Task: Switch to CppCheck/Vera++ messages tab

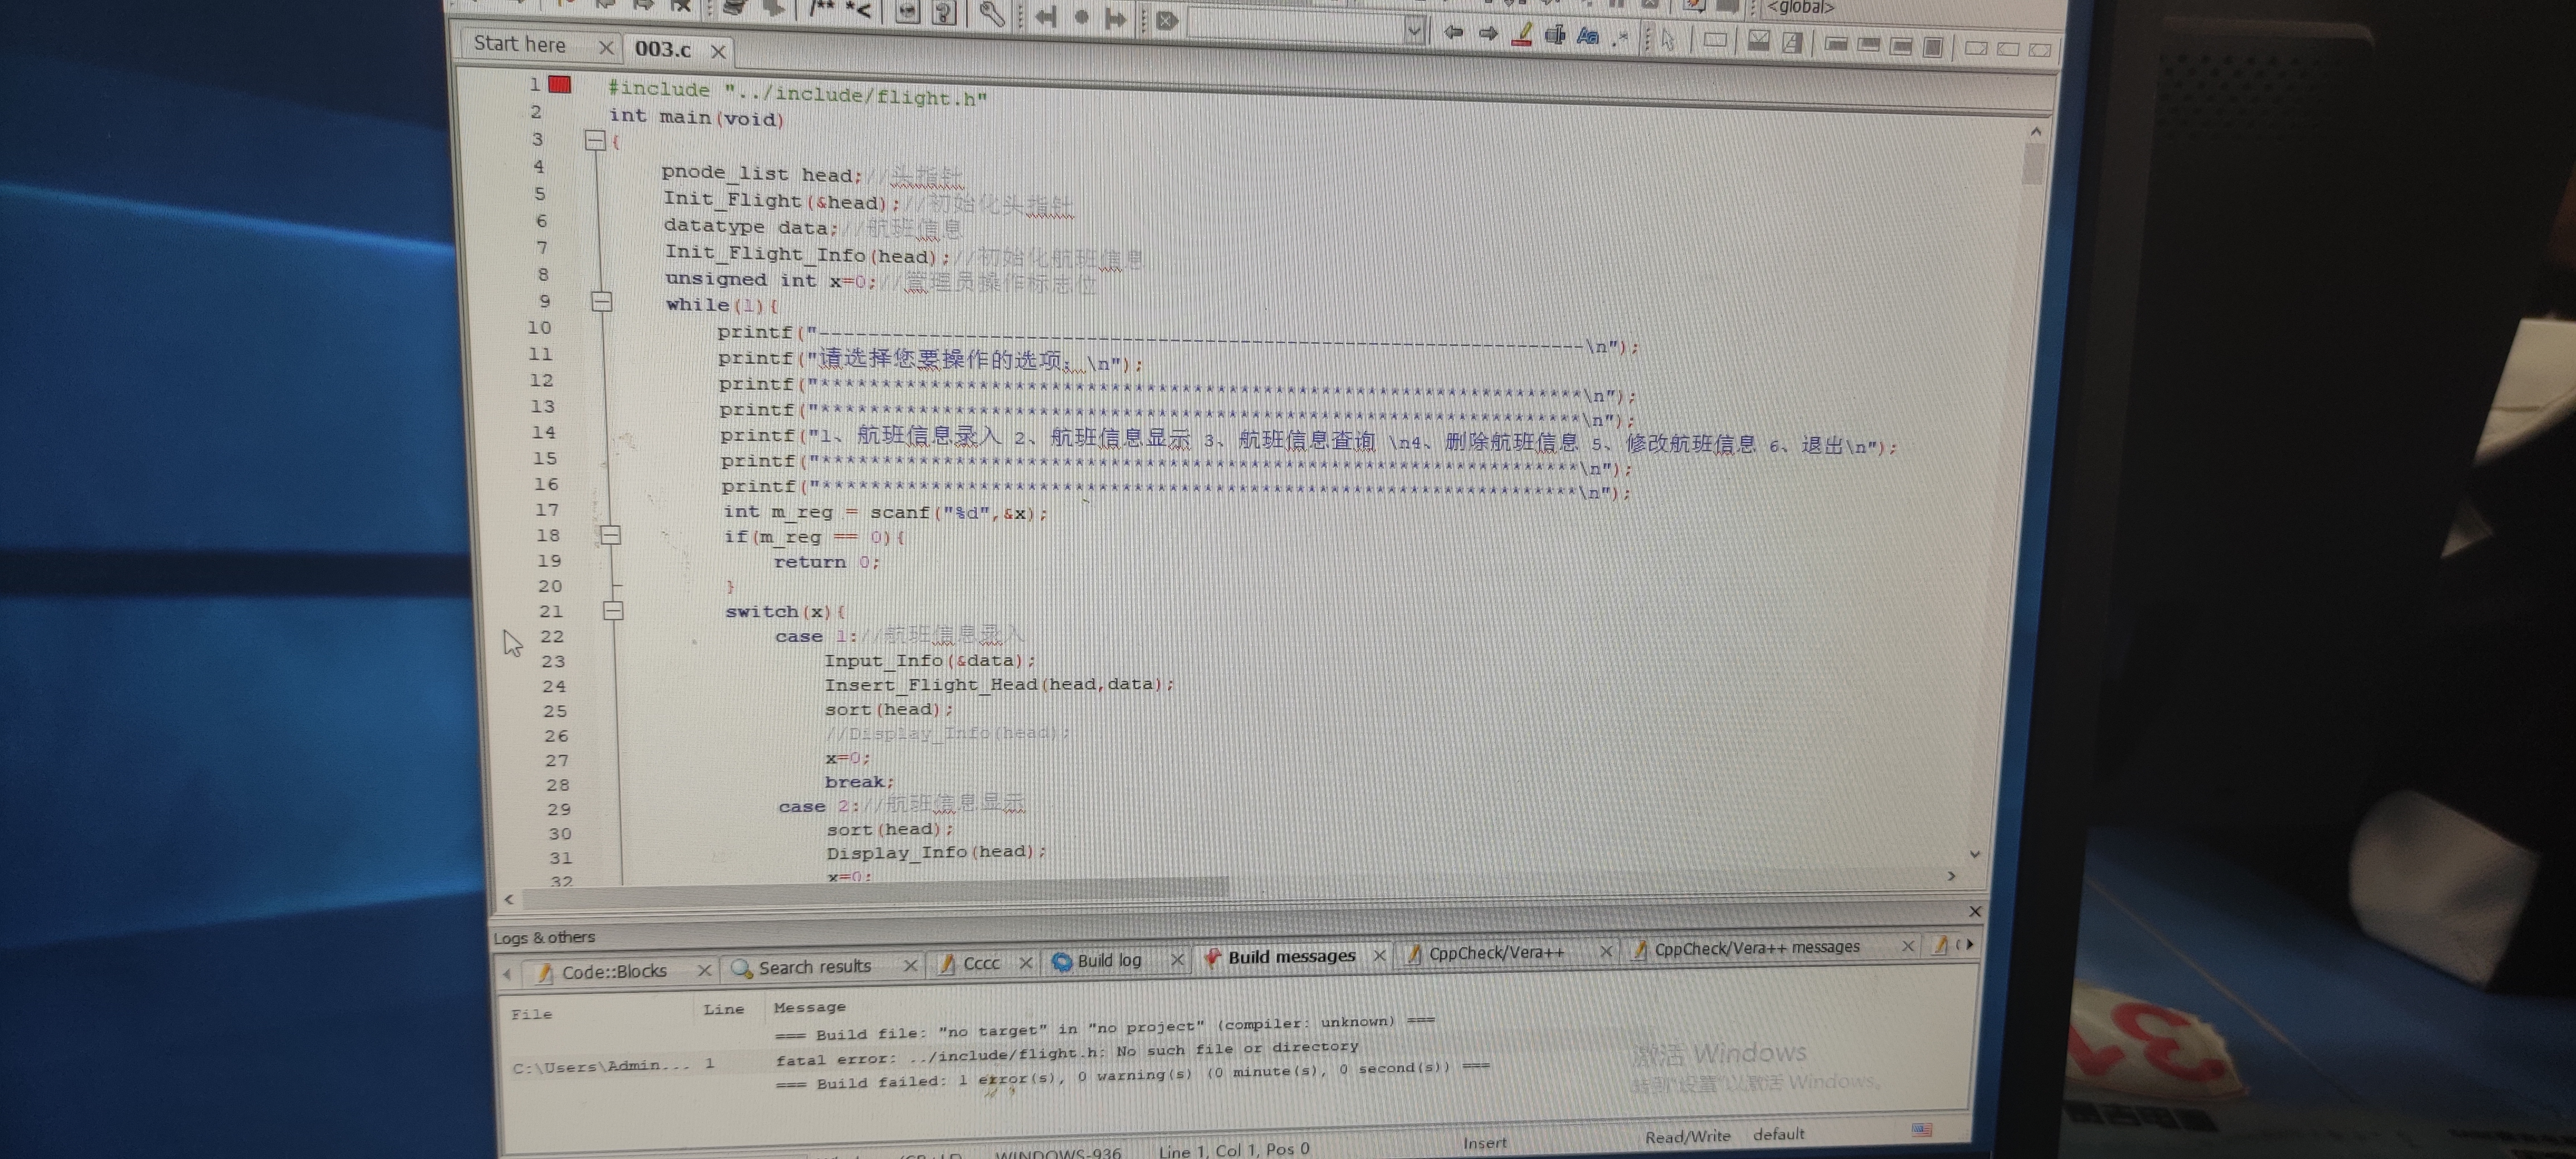Action: click(x=1757, y=948)
